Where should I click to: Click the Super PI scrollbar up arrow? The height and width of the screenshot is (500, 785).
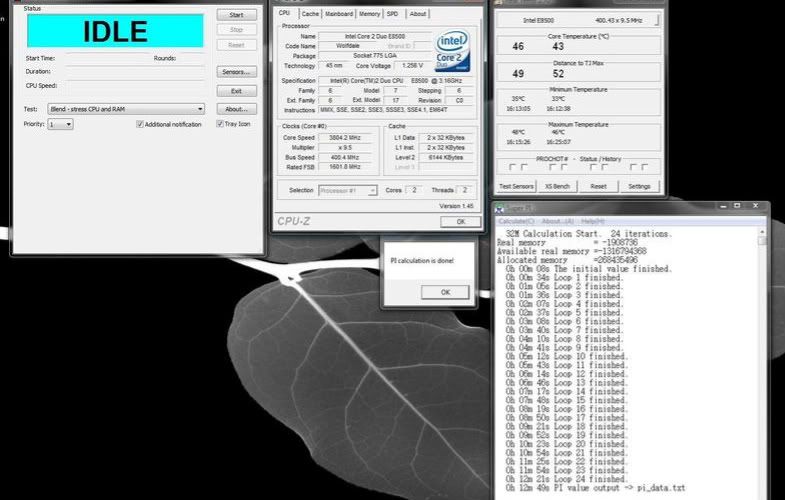coord(762,232)
